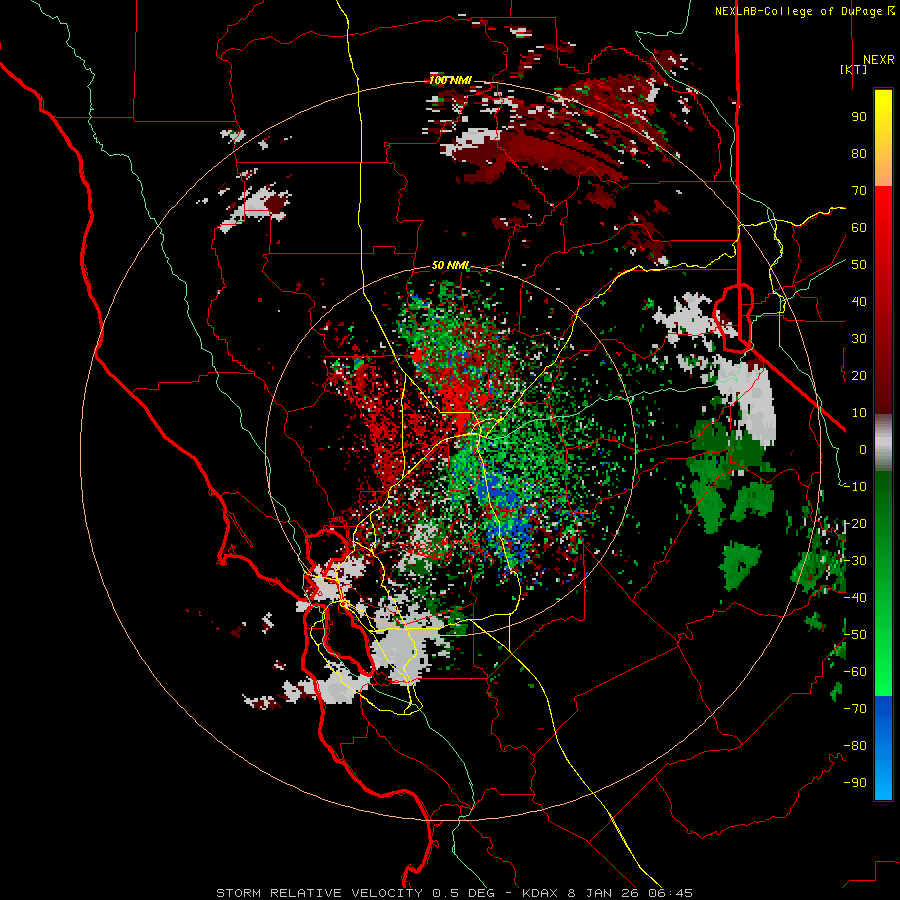Click the 50 NMI range ring label
Screen dimensions: 900x900
click(450, 265)
